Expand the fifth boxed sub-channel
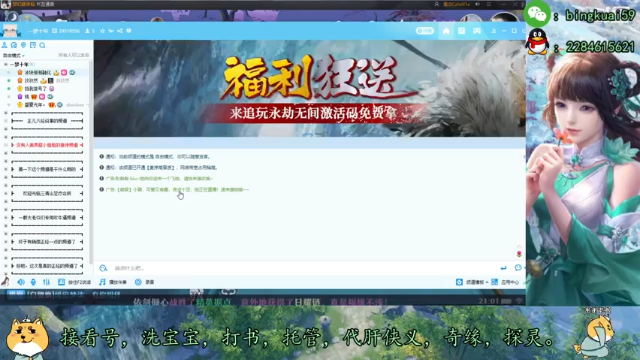The height and width of the screenshot is (360, 640). click(6, 218)
